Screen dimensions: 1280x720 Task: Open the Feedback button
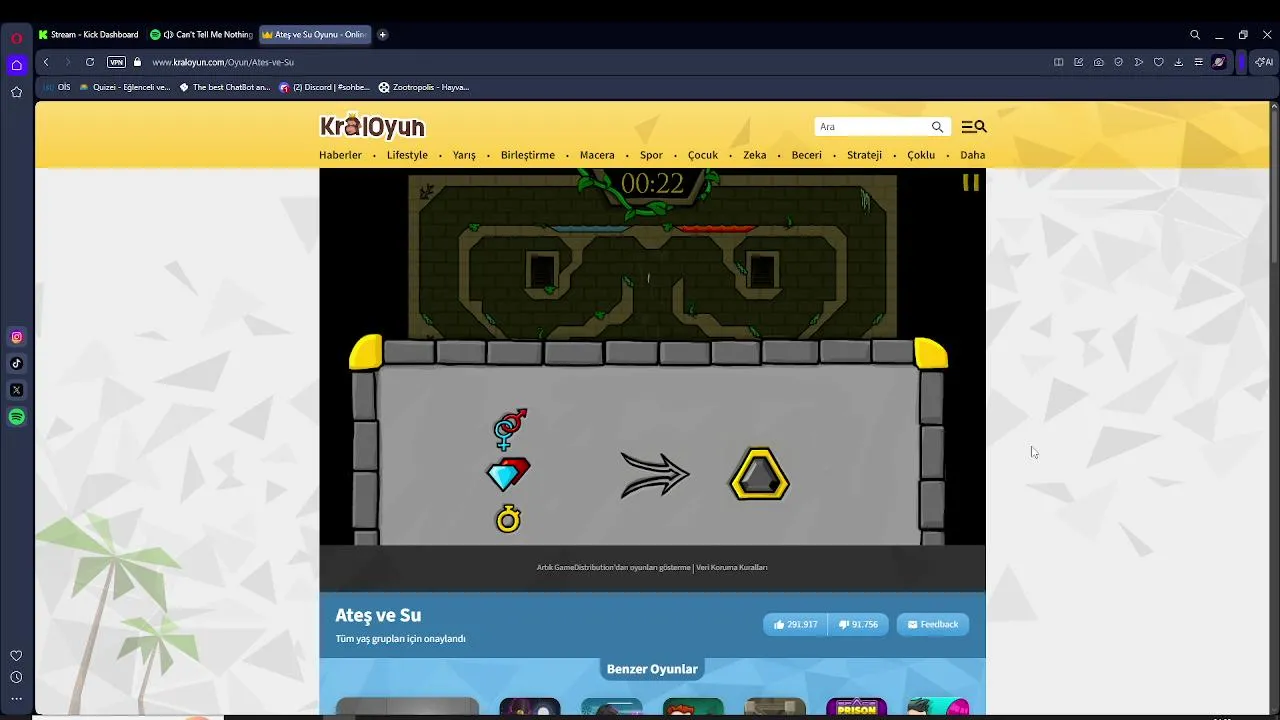tap(932, 624)
